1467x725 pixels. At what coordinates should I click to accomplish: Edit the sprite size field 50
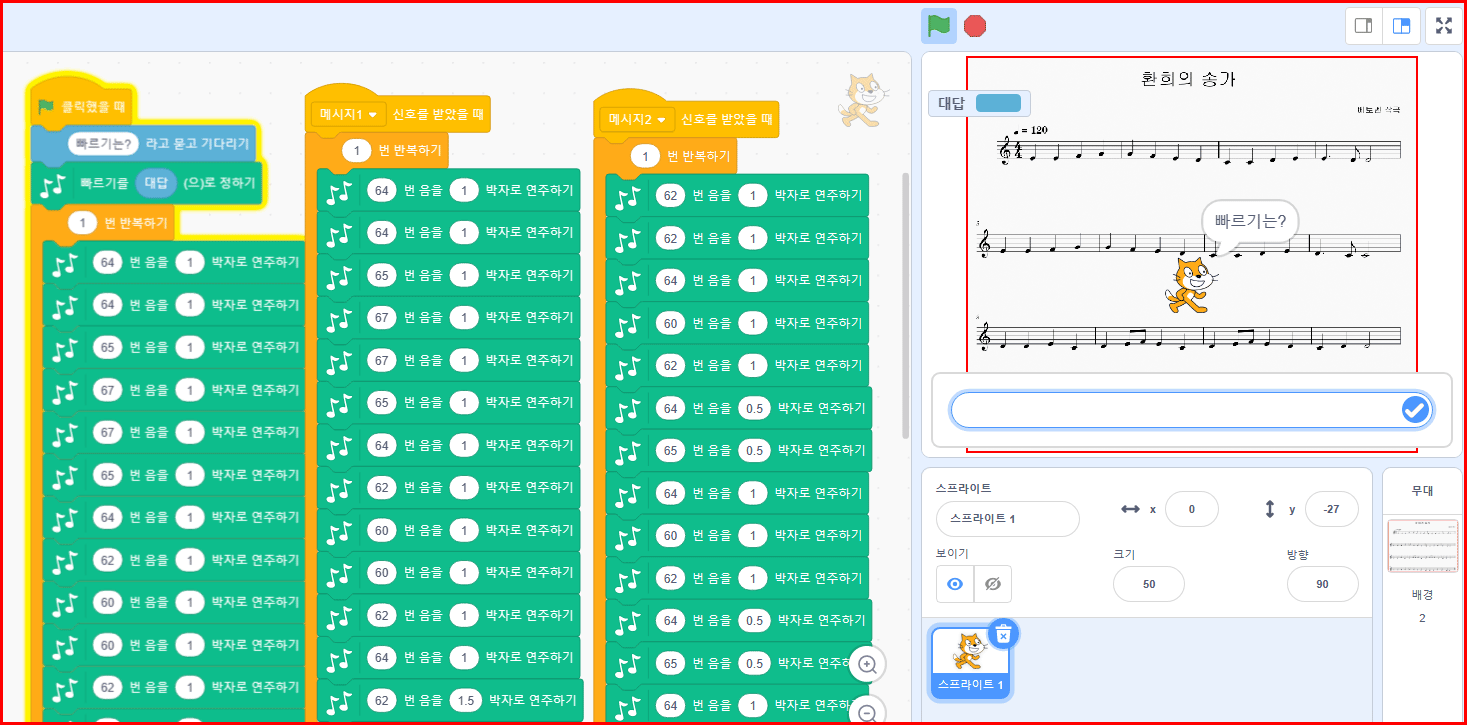click(1148, 584)
